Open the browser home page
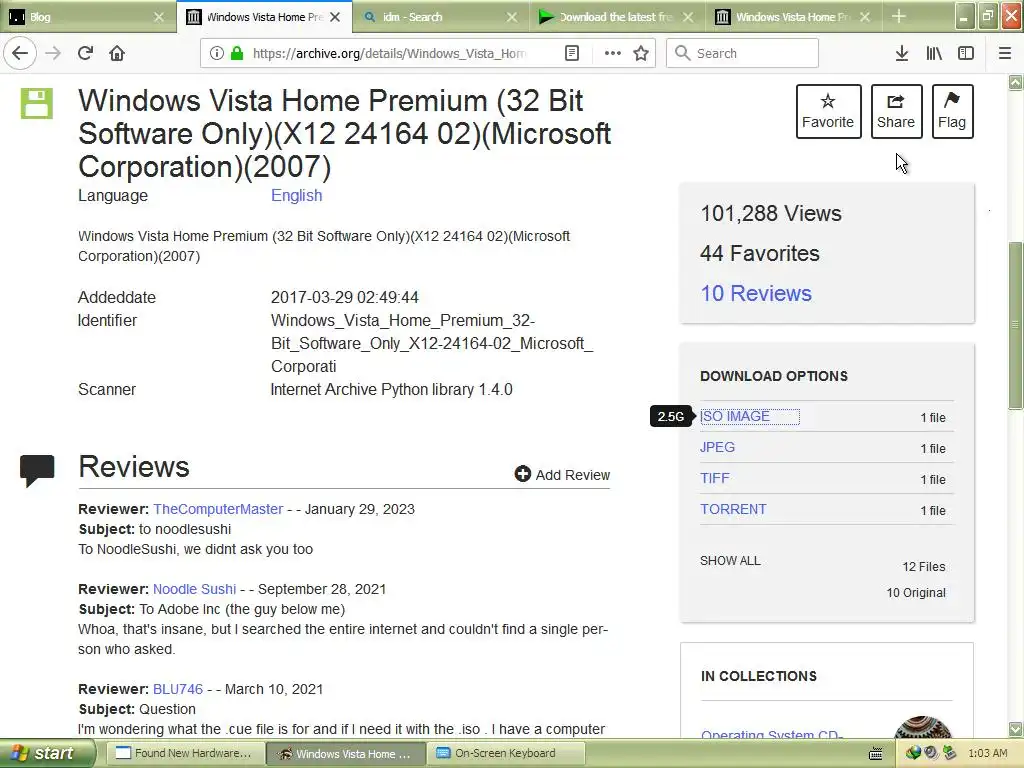Screen dimensions: 1024x768 [117, 53]
